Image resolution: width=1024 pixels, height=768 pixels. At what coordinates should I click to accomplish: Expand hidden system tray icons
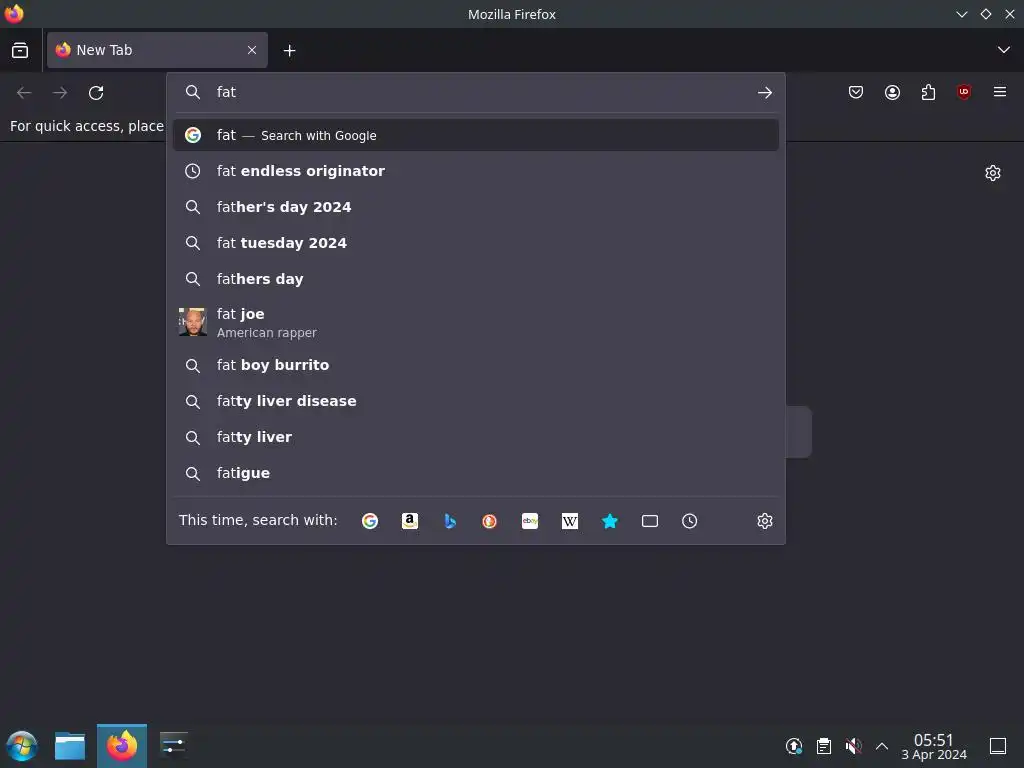tap(882, 746)
